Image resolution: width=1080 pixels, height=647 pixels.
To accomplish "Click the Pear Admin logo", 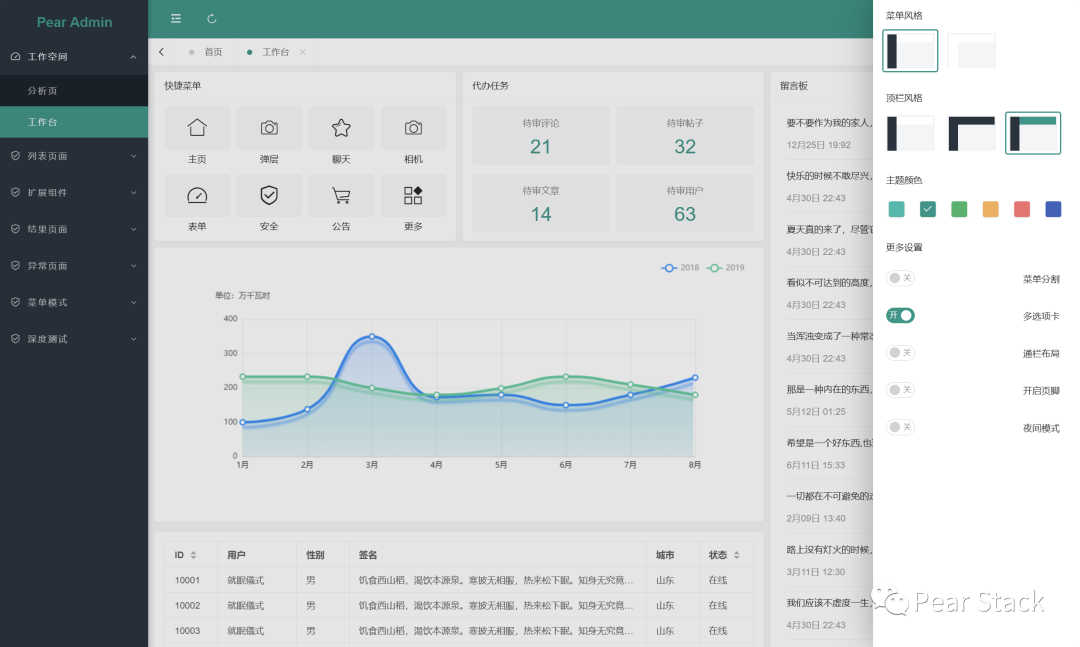I will (x=74, y=22).
